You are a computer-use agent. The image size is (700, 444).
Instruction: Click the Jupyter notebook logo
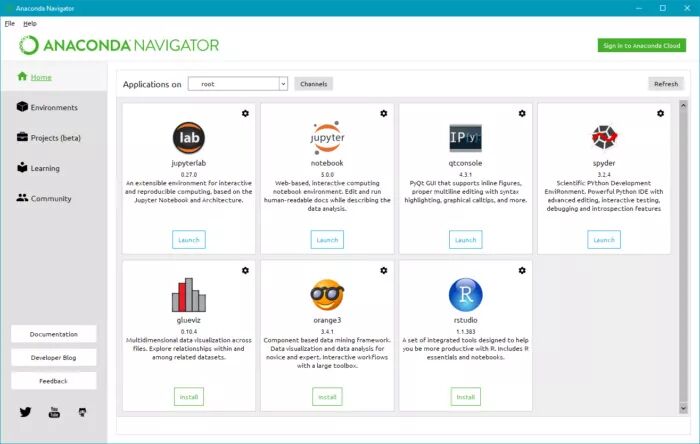click(x=327, y=137)
